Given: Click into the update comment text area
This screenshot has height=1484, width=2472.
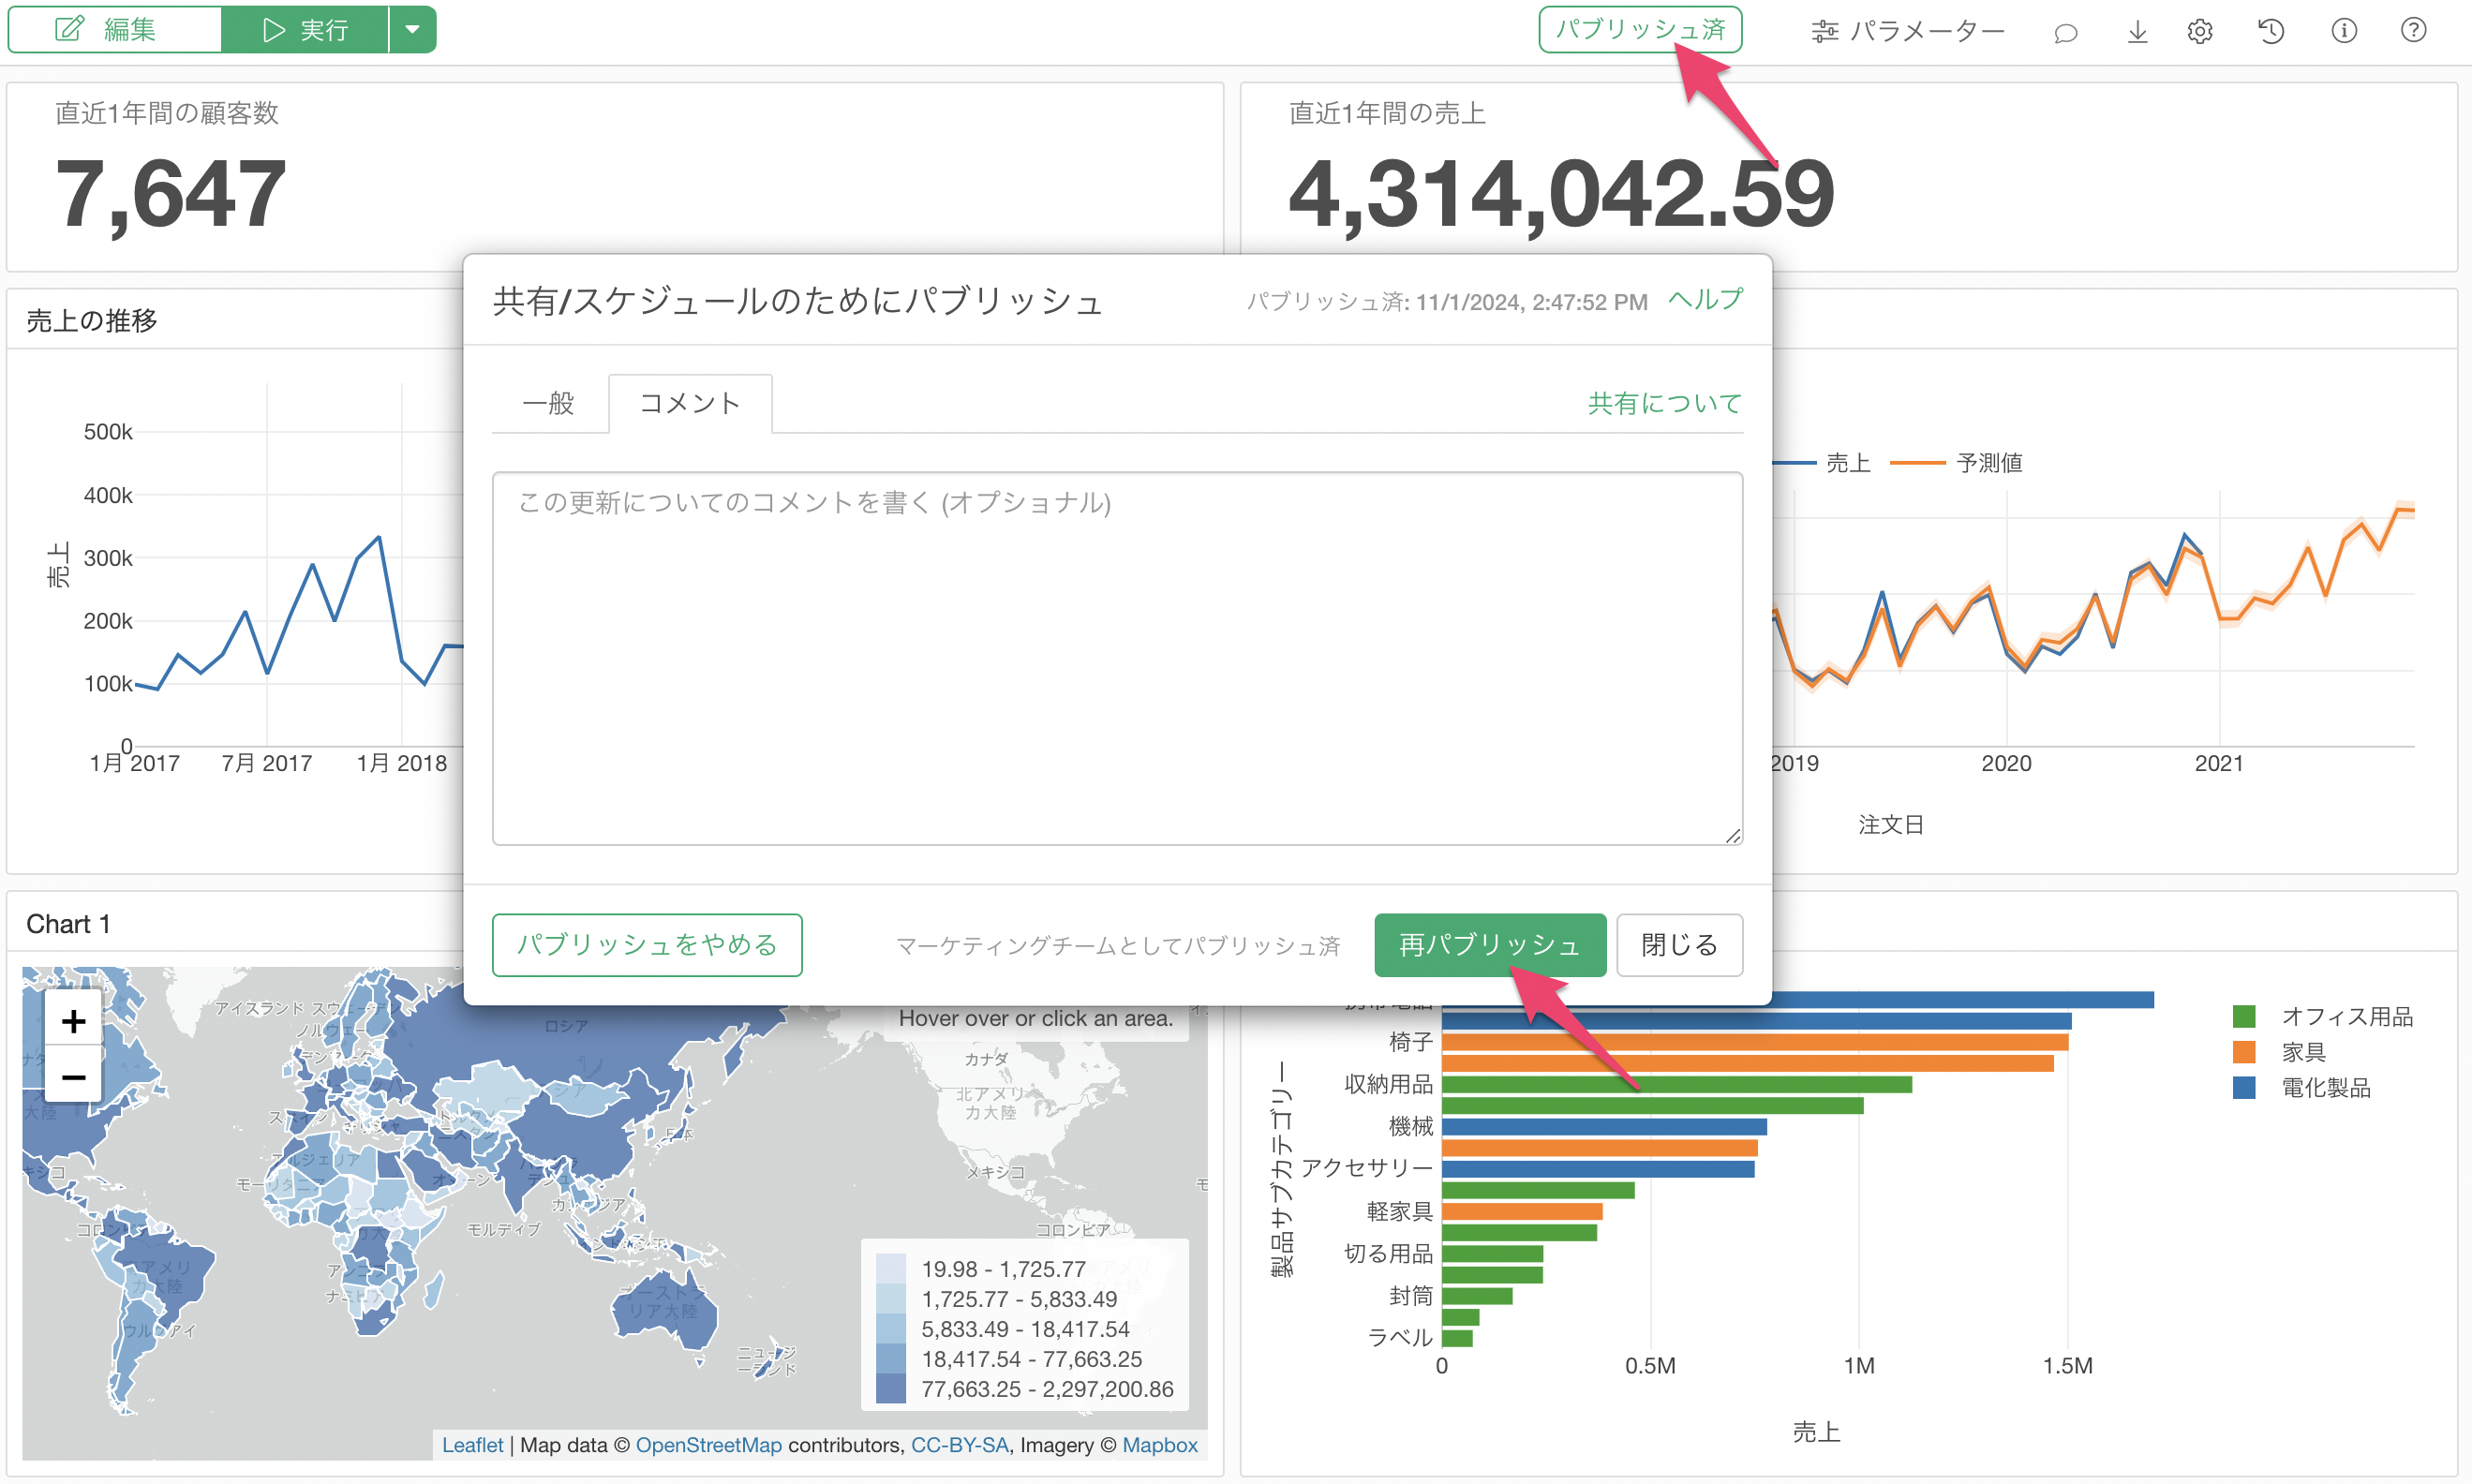Looking at the screenshot, I should point(1116,660).
